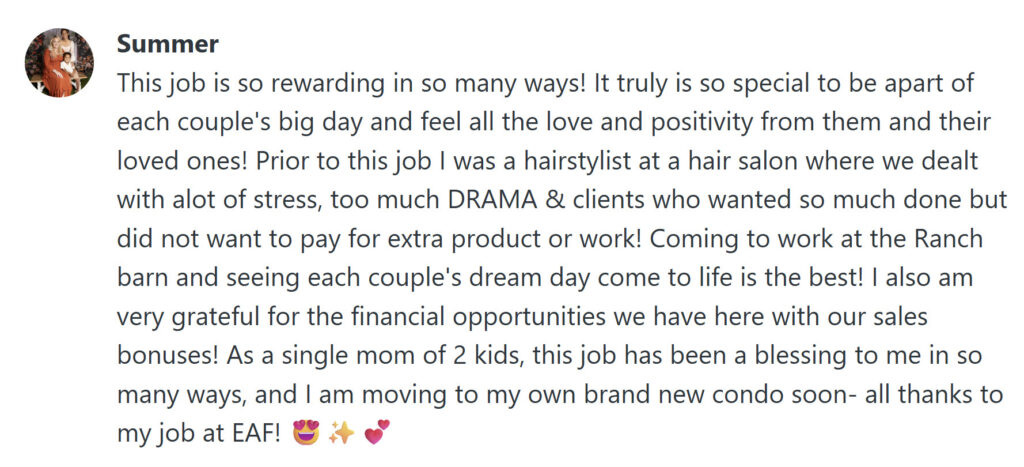Click the word bonuses! in the review
Screen dimensions: 1024x467
(171, 355)
